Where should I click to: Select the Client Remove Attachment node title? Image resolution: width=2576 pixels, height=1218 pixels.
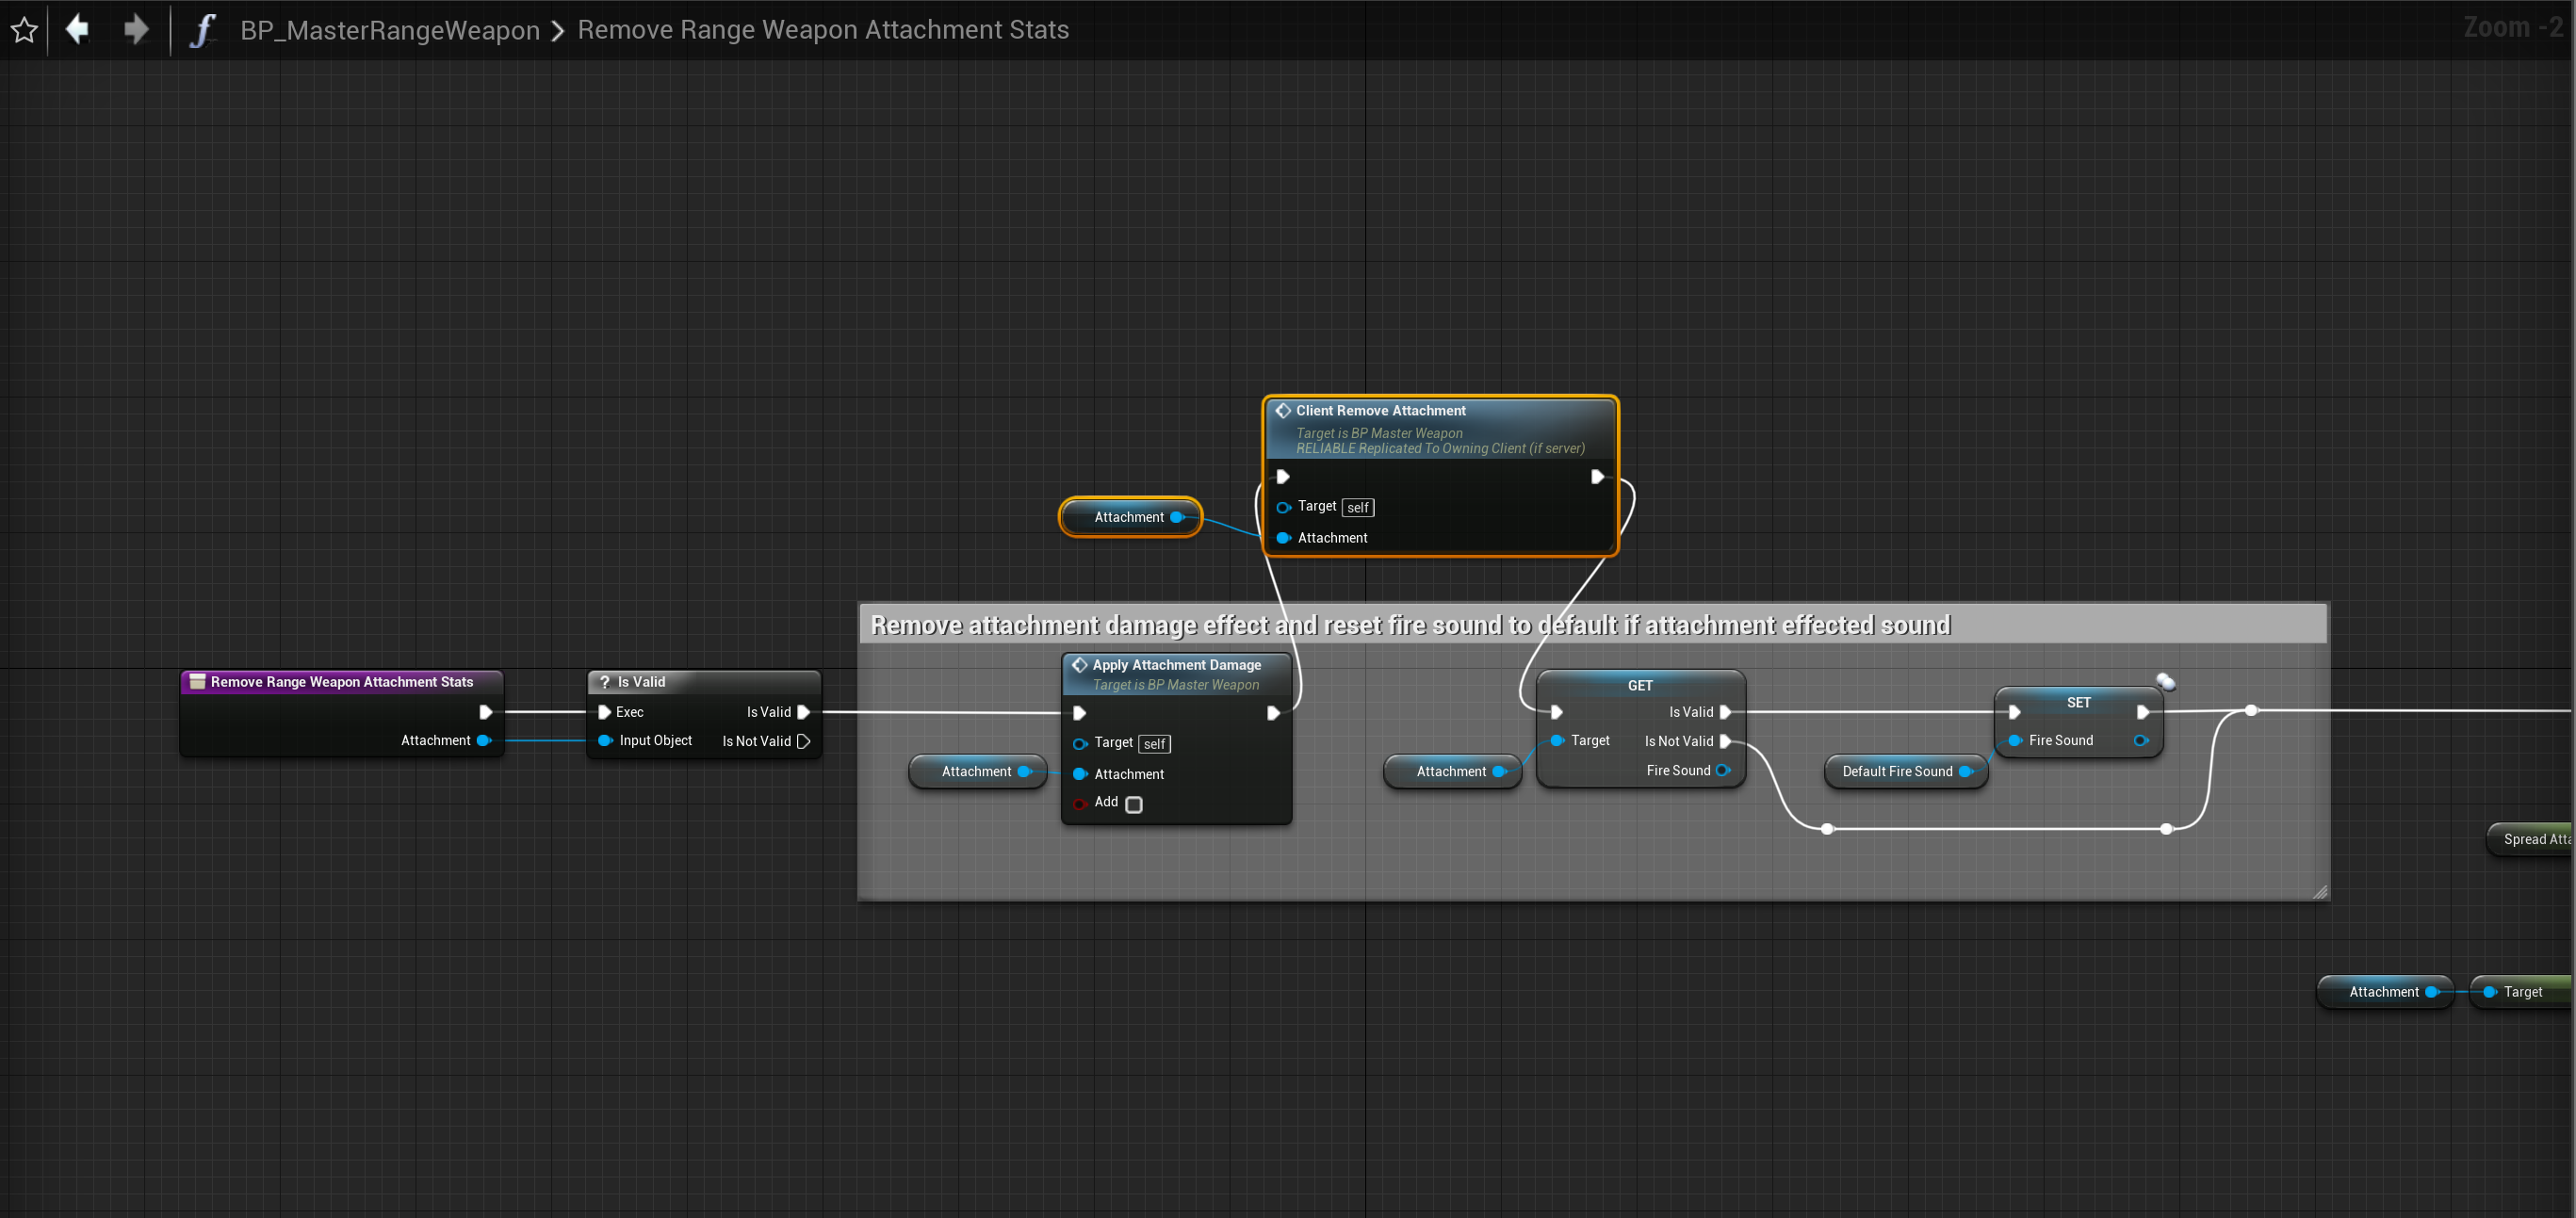pos(1380,411)
